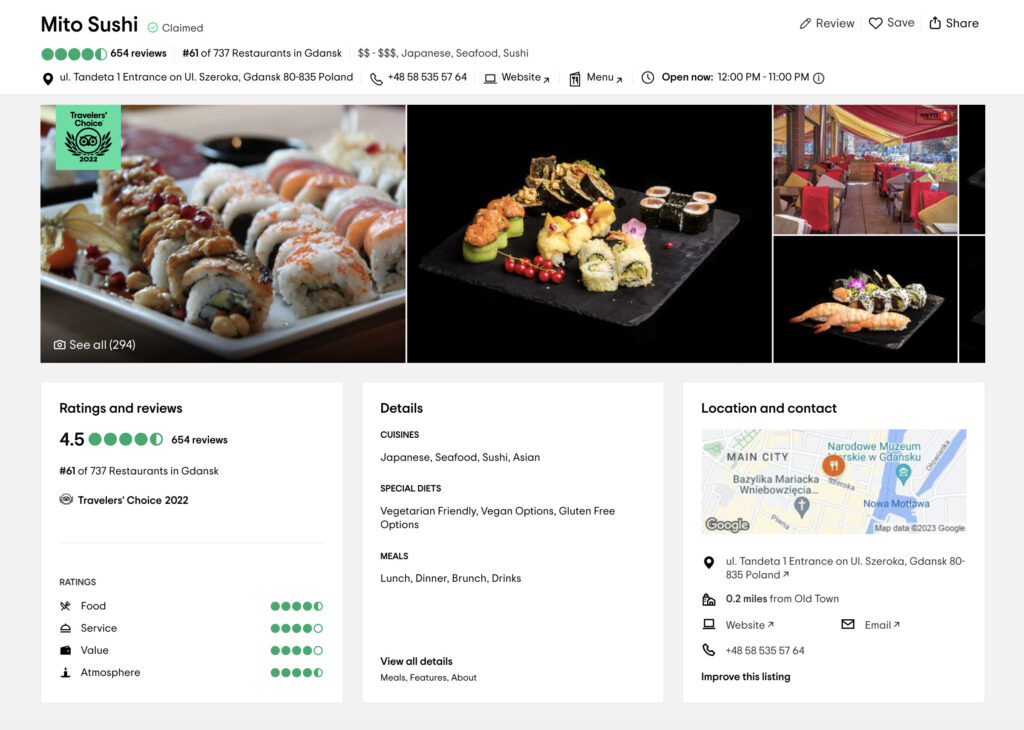Click #61 of 737 in Ratings card
This screenshot has height=730, width=1024.
point(138,471)
